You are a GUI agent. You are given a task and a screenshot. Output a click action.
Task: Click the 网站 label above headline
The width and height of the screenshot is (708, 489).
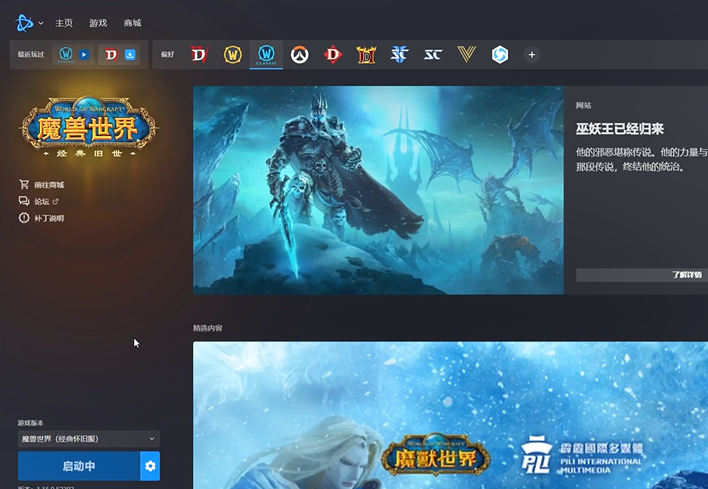point(583,105)
